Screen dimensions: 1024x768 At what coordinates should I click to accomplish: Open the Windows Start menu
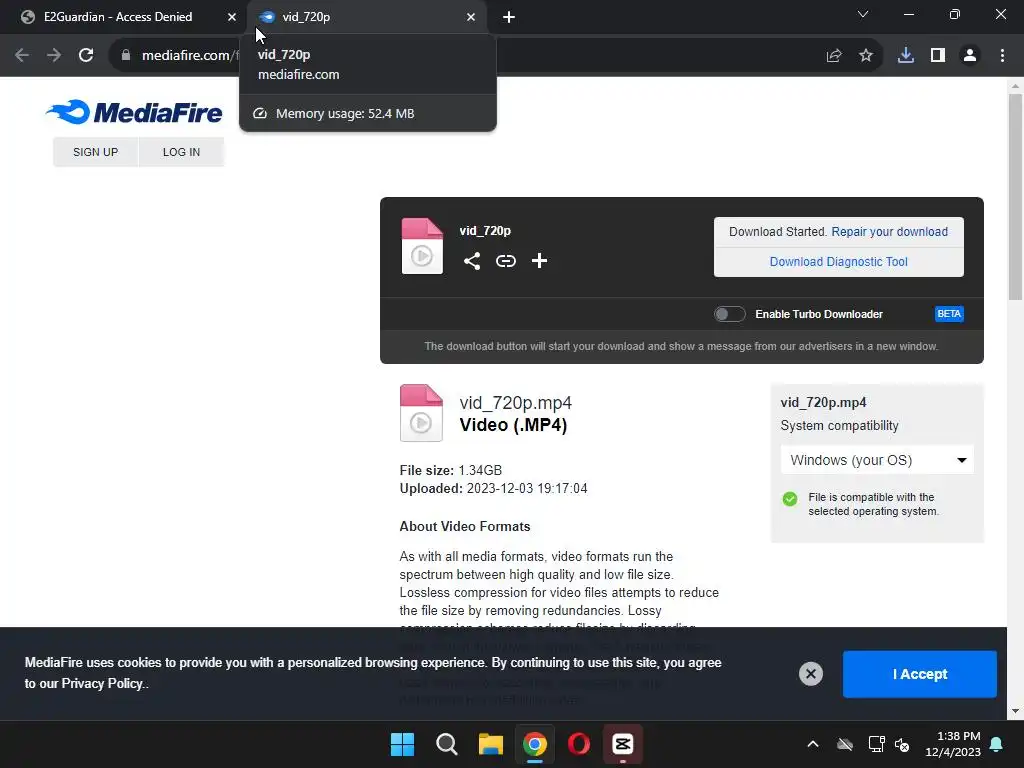click(x=402, y=744)
